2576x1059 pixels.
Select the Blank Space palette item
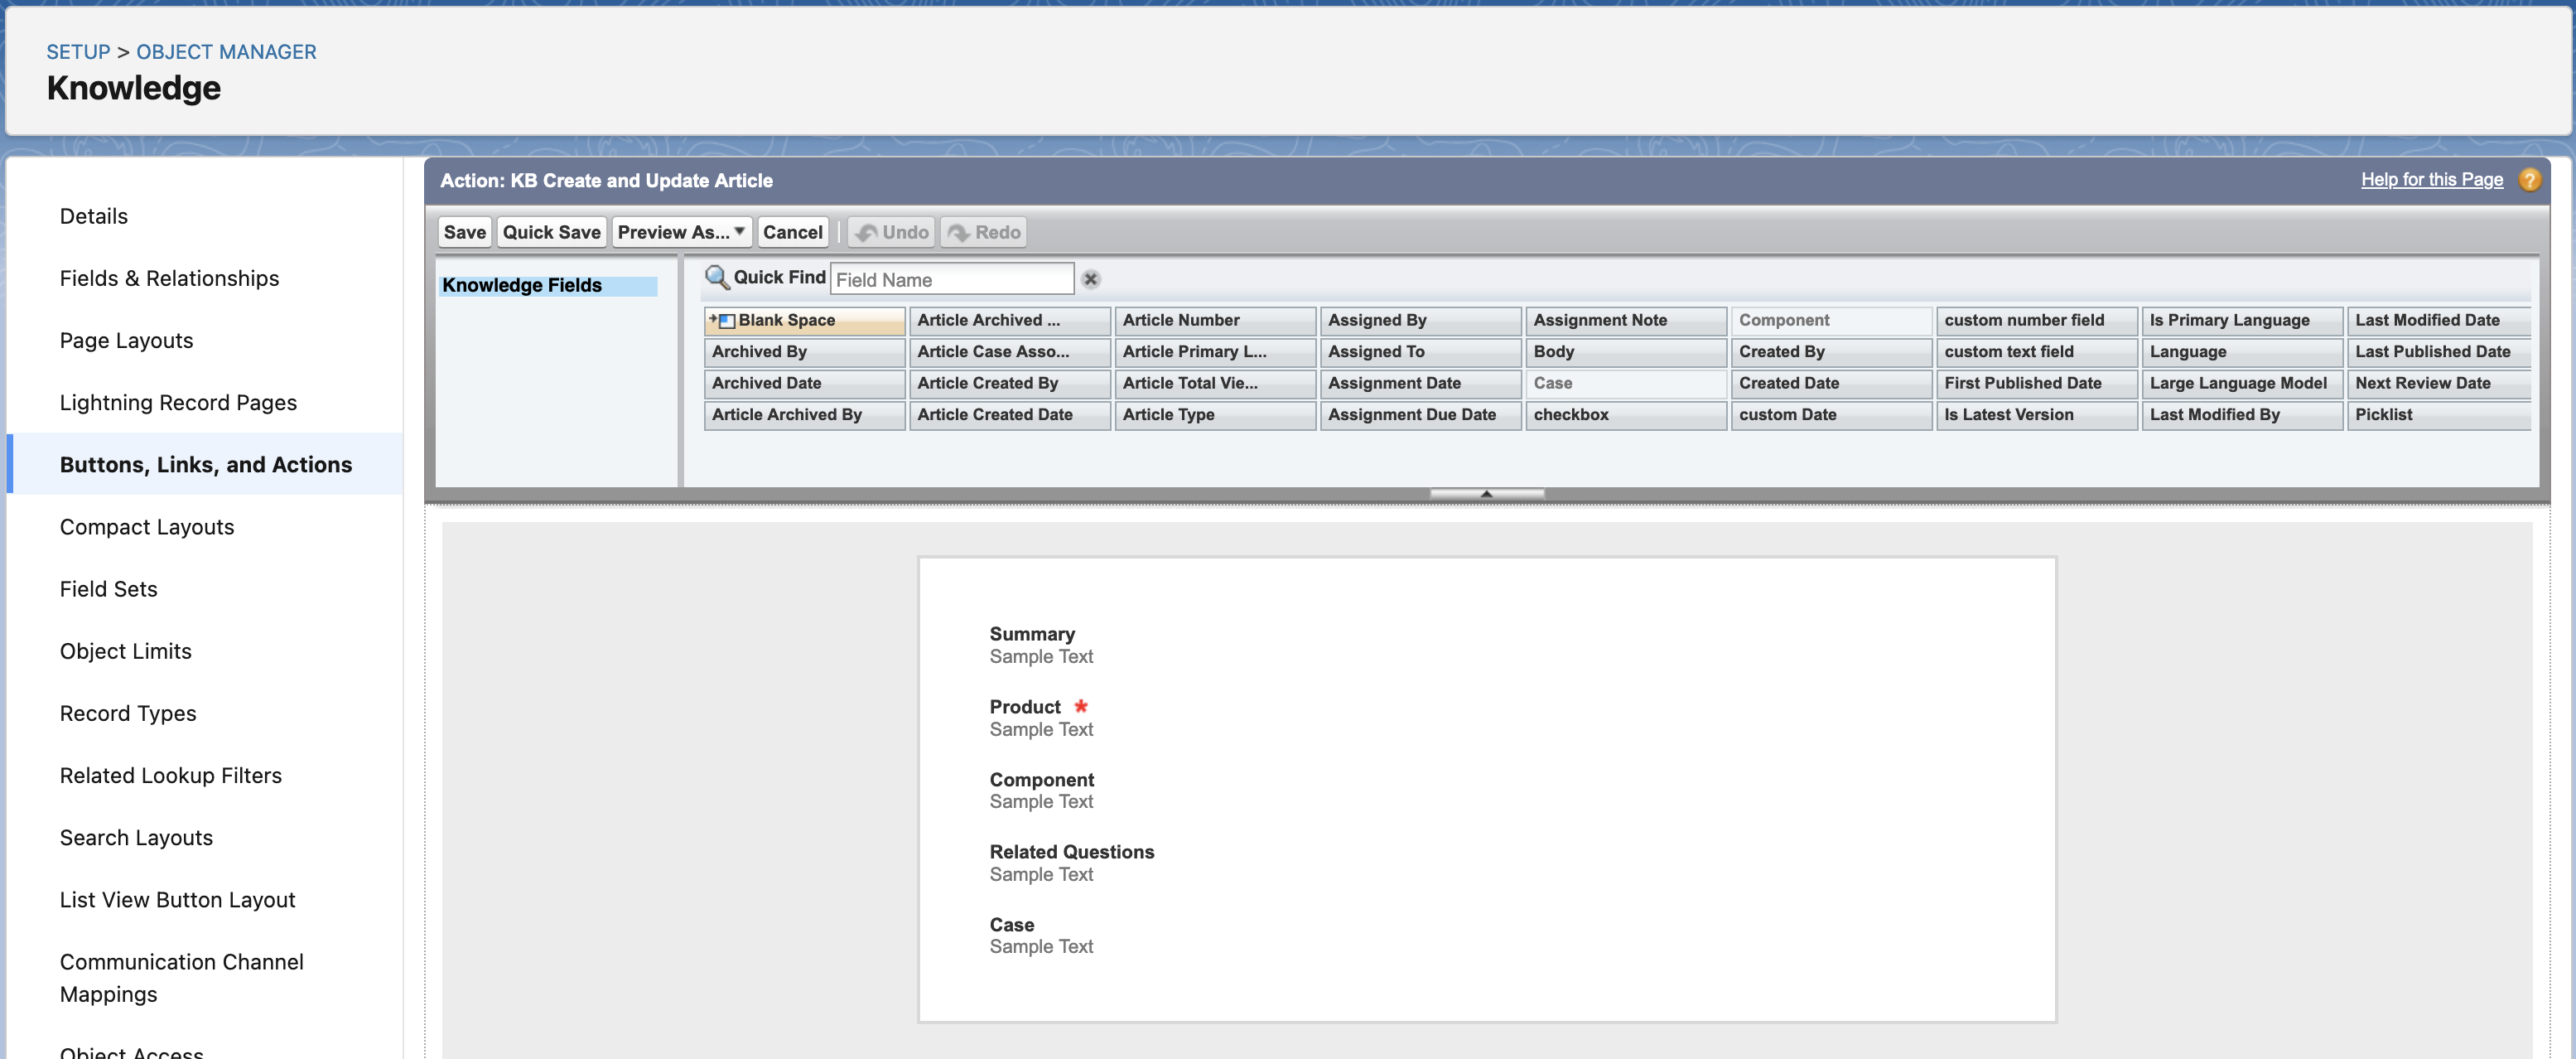(x=803, y=320)
